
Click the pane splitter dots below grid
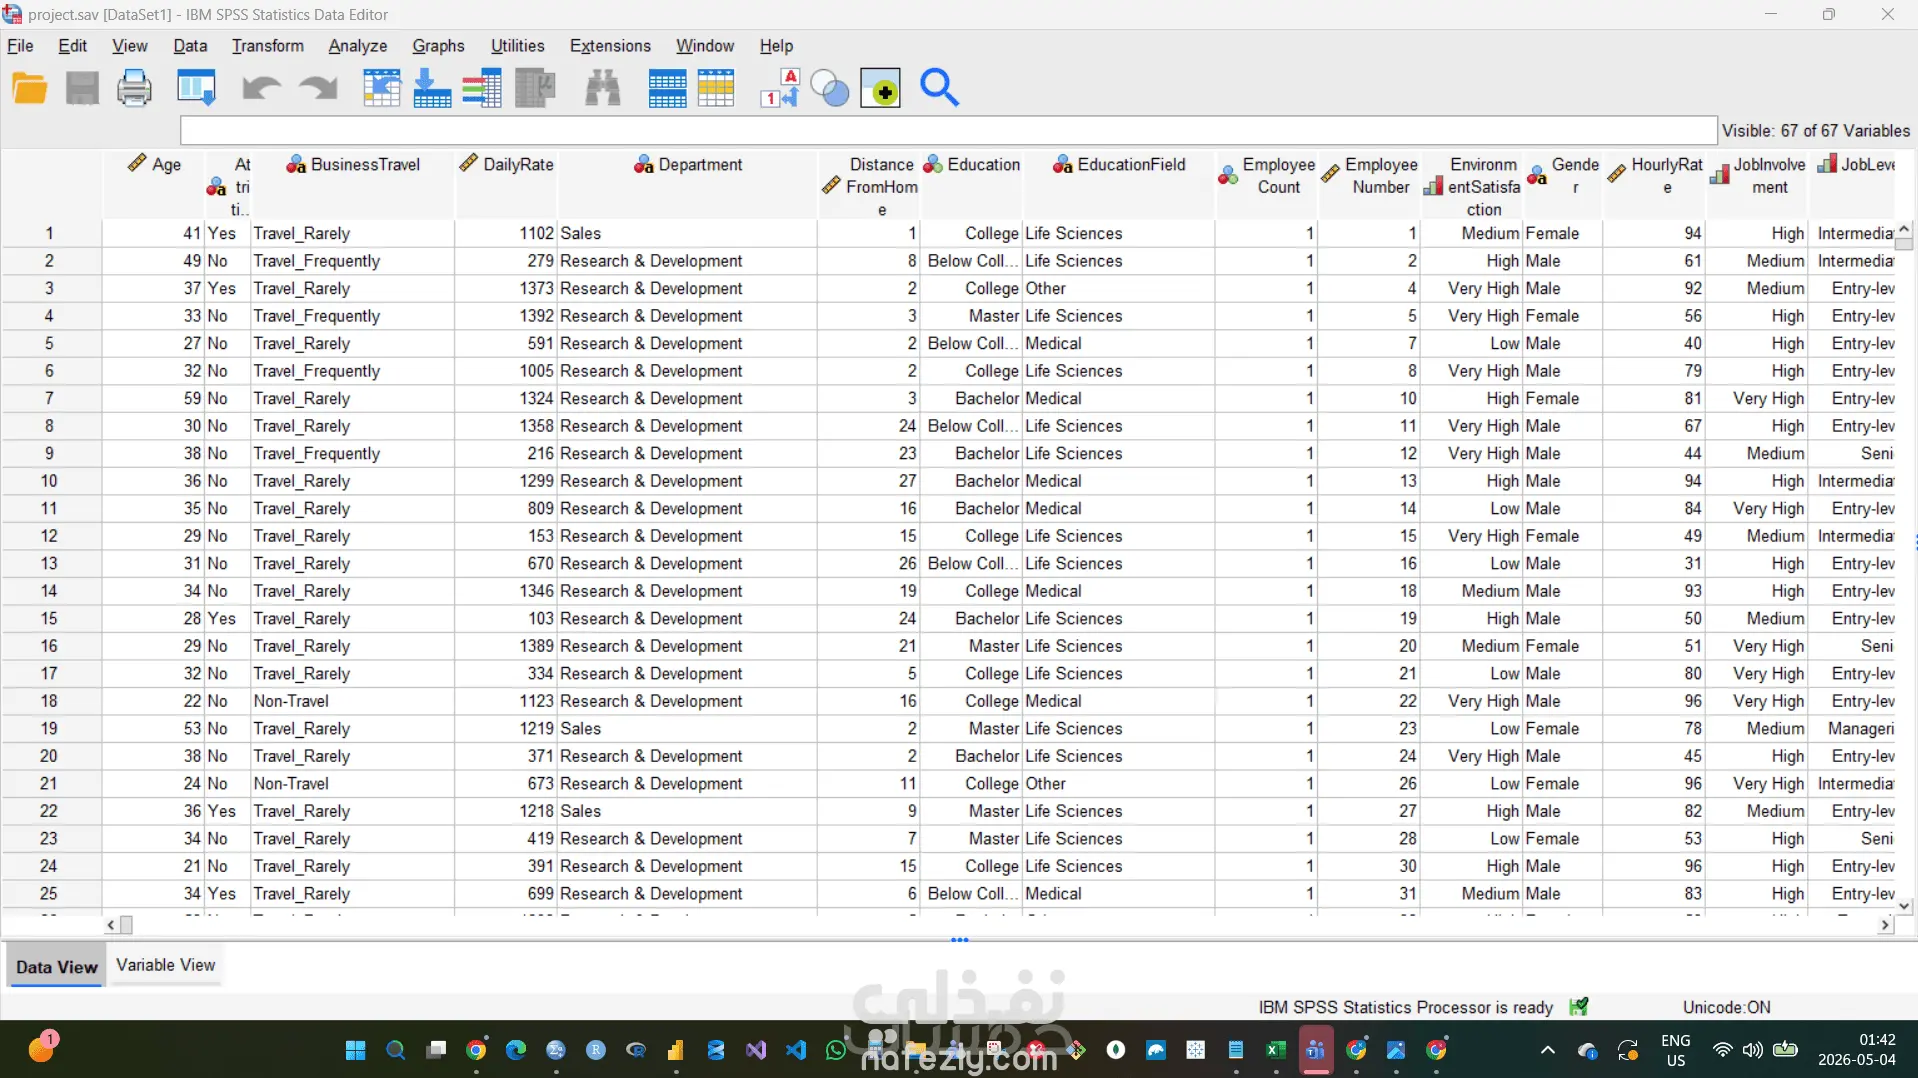tap(960, 940)
